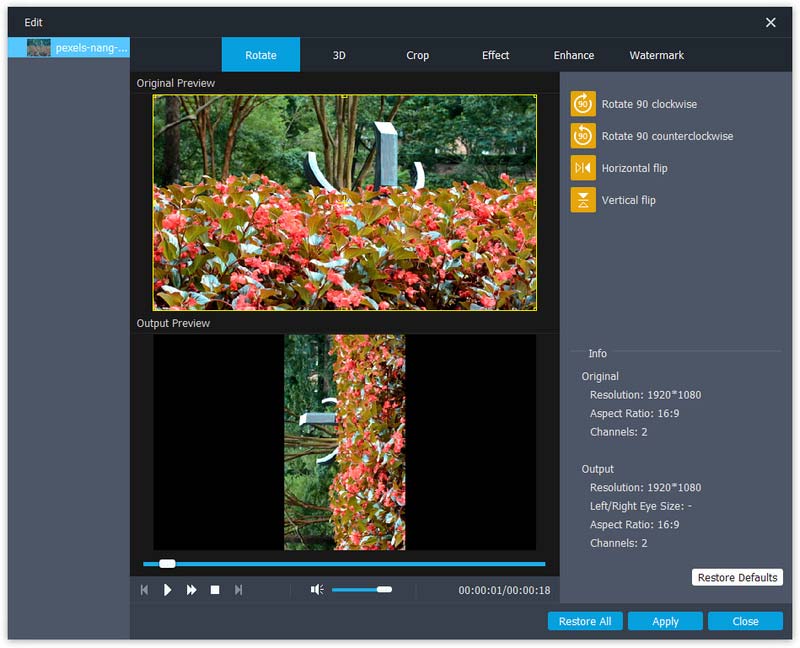Open the Watermark tab

tap(657, 56)
